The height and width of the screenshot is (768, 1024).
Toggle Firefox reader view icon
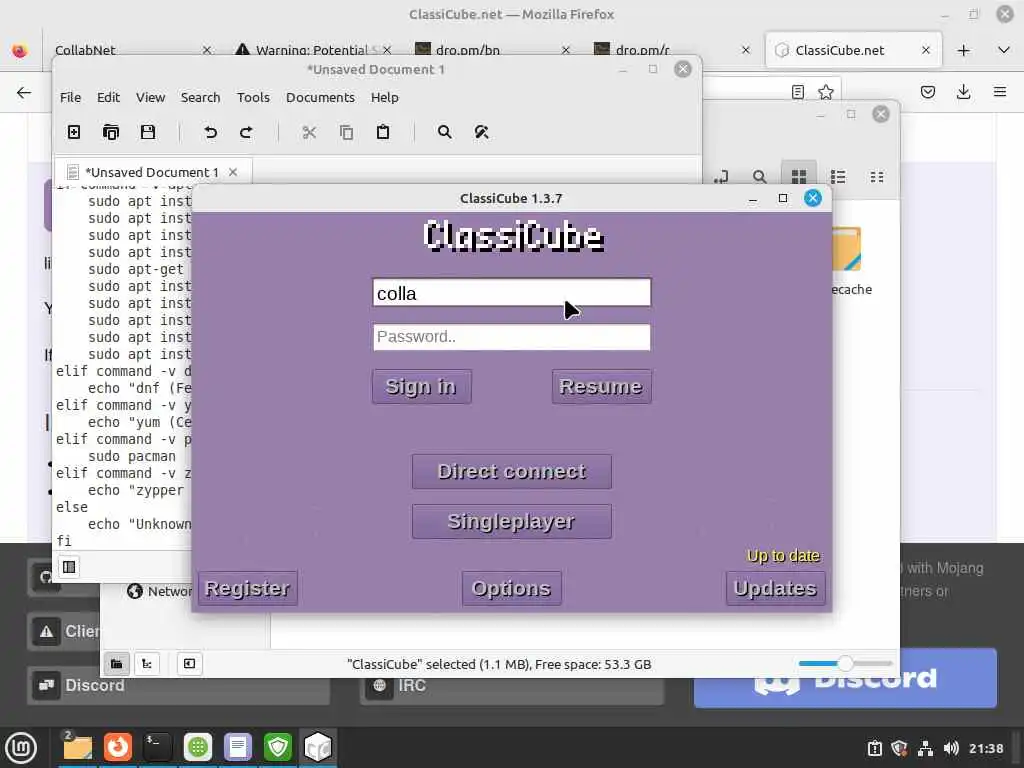tap(797, 92)
